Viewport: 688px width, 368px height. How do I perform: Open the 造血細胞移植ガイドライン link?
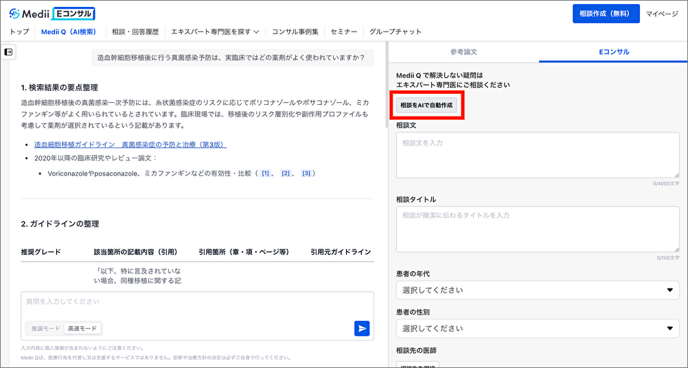[x=130, y=144]
